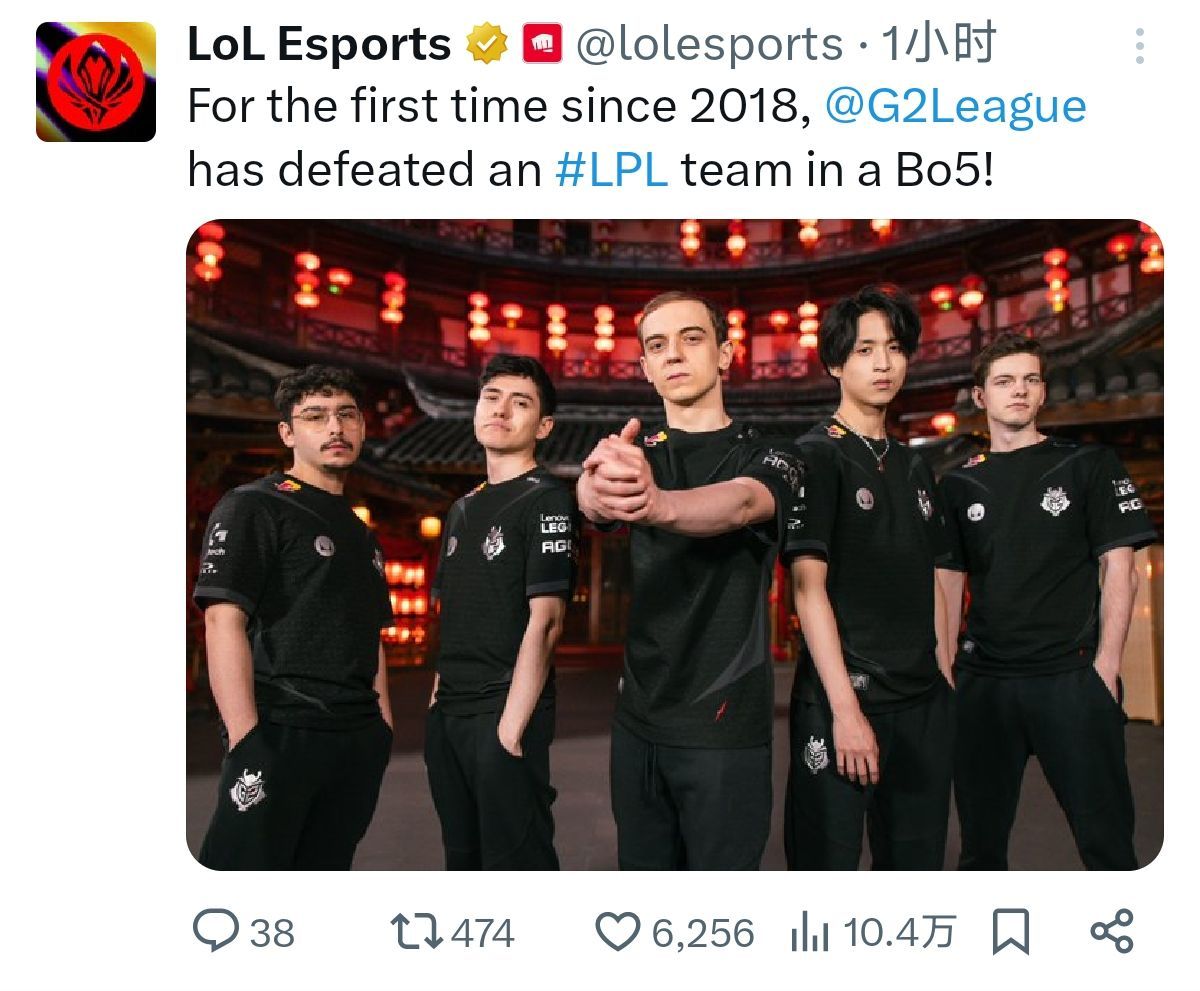Viewport: 1200px width, 991px height.
Task: Open the three-dot more options menu
Action: pyautogui.click(x=1140, y=46)
